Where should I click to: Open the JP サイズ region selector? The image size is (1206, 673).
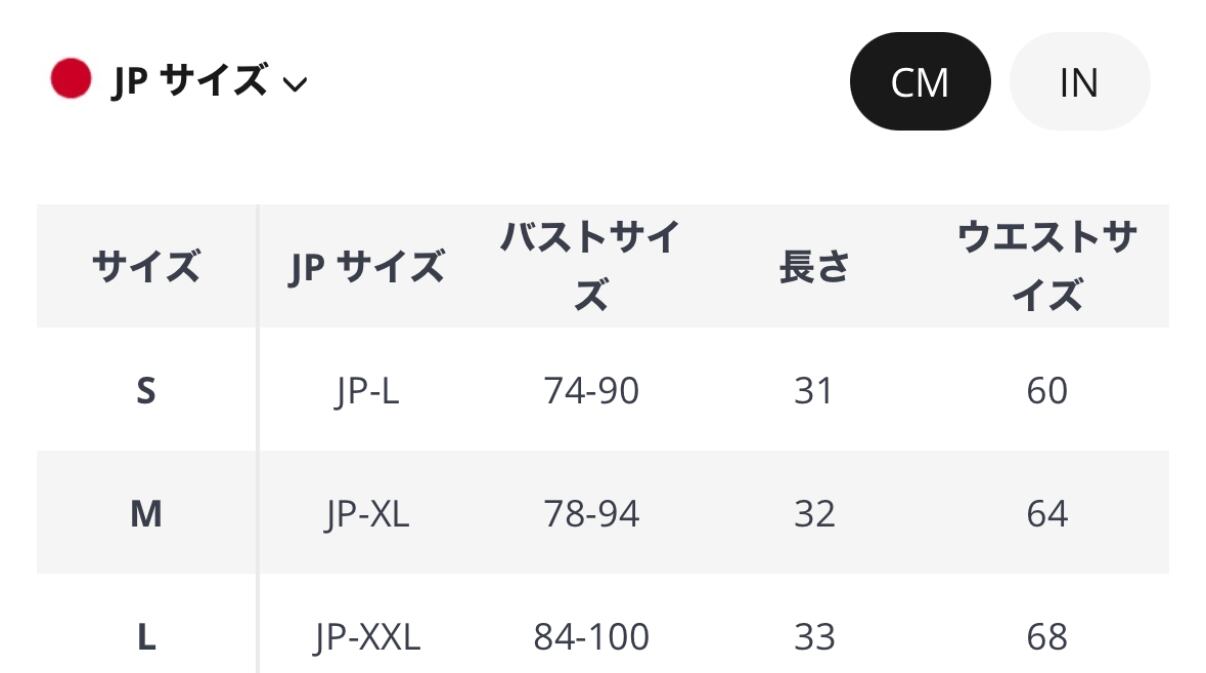pyautogui.click(x=190, y=81)
